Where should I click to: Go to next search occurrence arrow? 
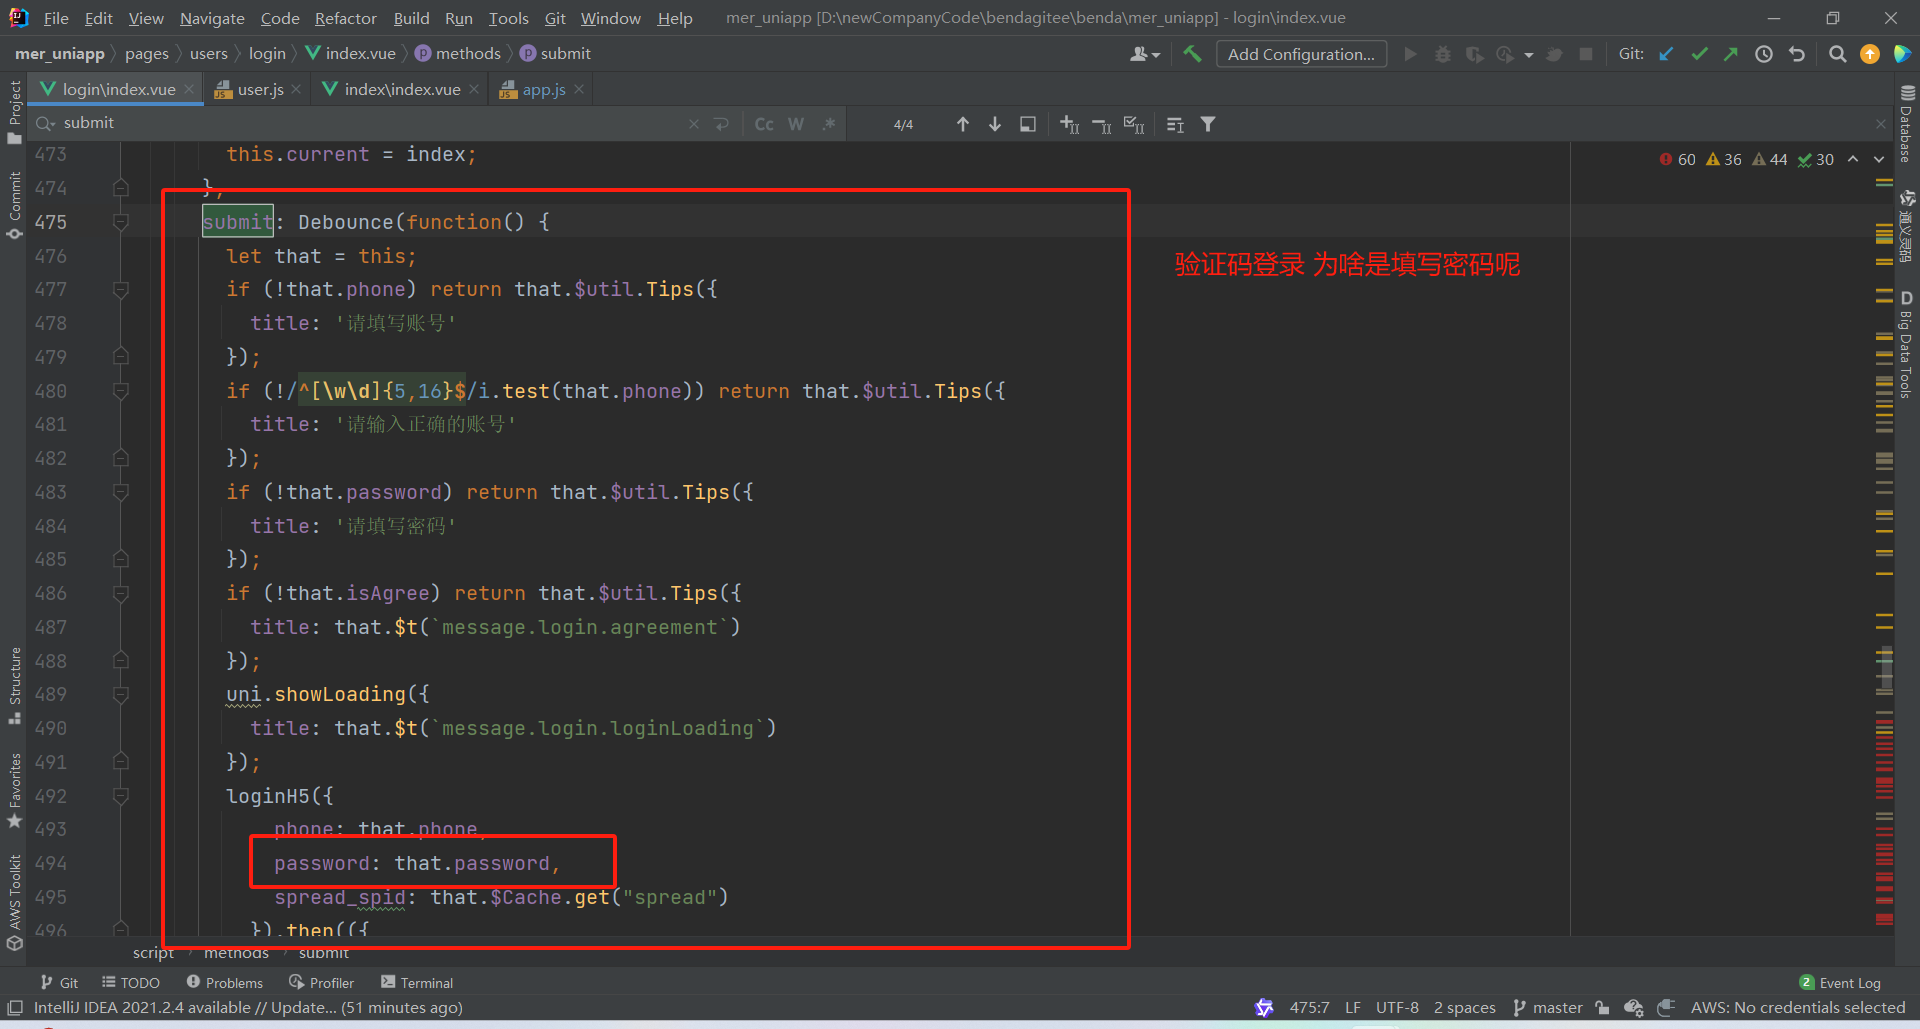click(x=995, y=124)
